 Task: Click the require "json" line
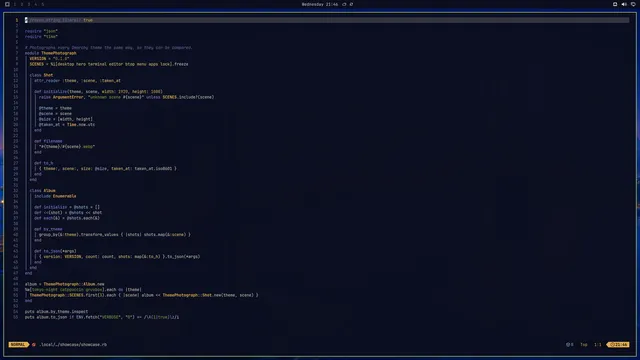pyautogui.click(x=41, y=31)
